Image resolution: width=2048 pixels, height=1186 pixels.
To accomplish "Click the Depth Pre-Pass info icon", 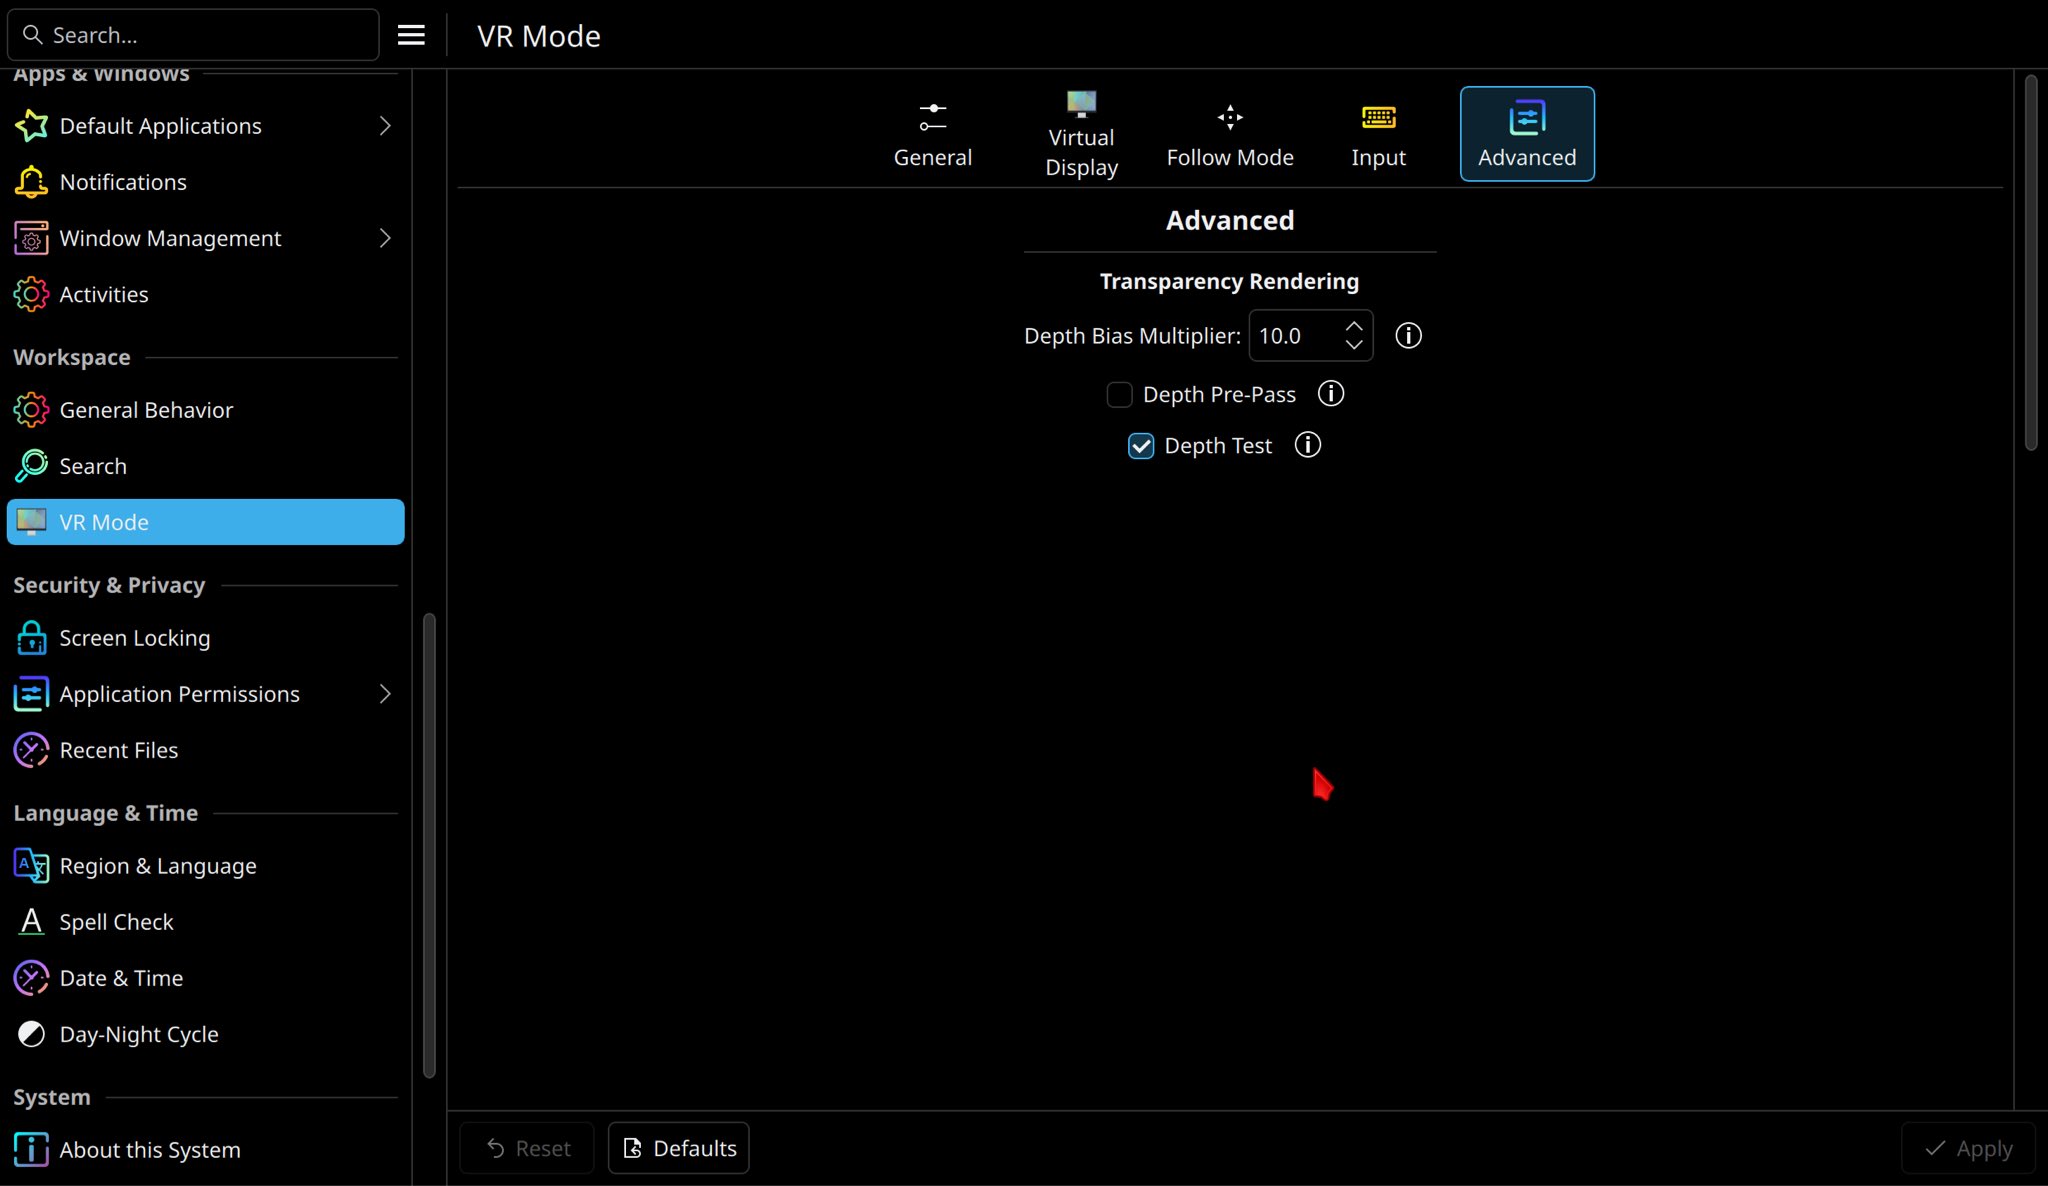I will tap(1331, 394).
